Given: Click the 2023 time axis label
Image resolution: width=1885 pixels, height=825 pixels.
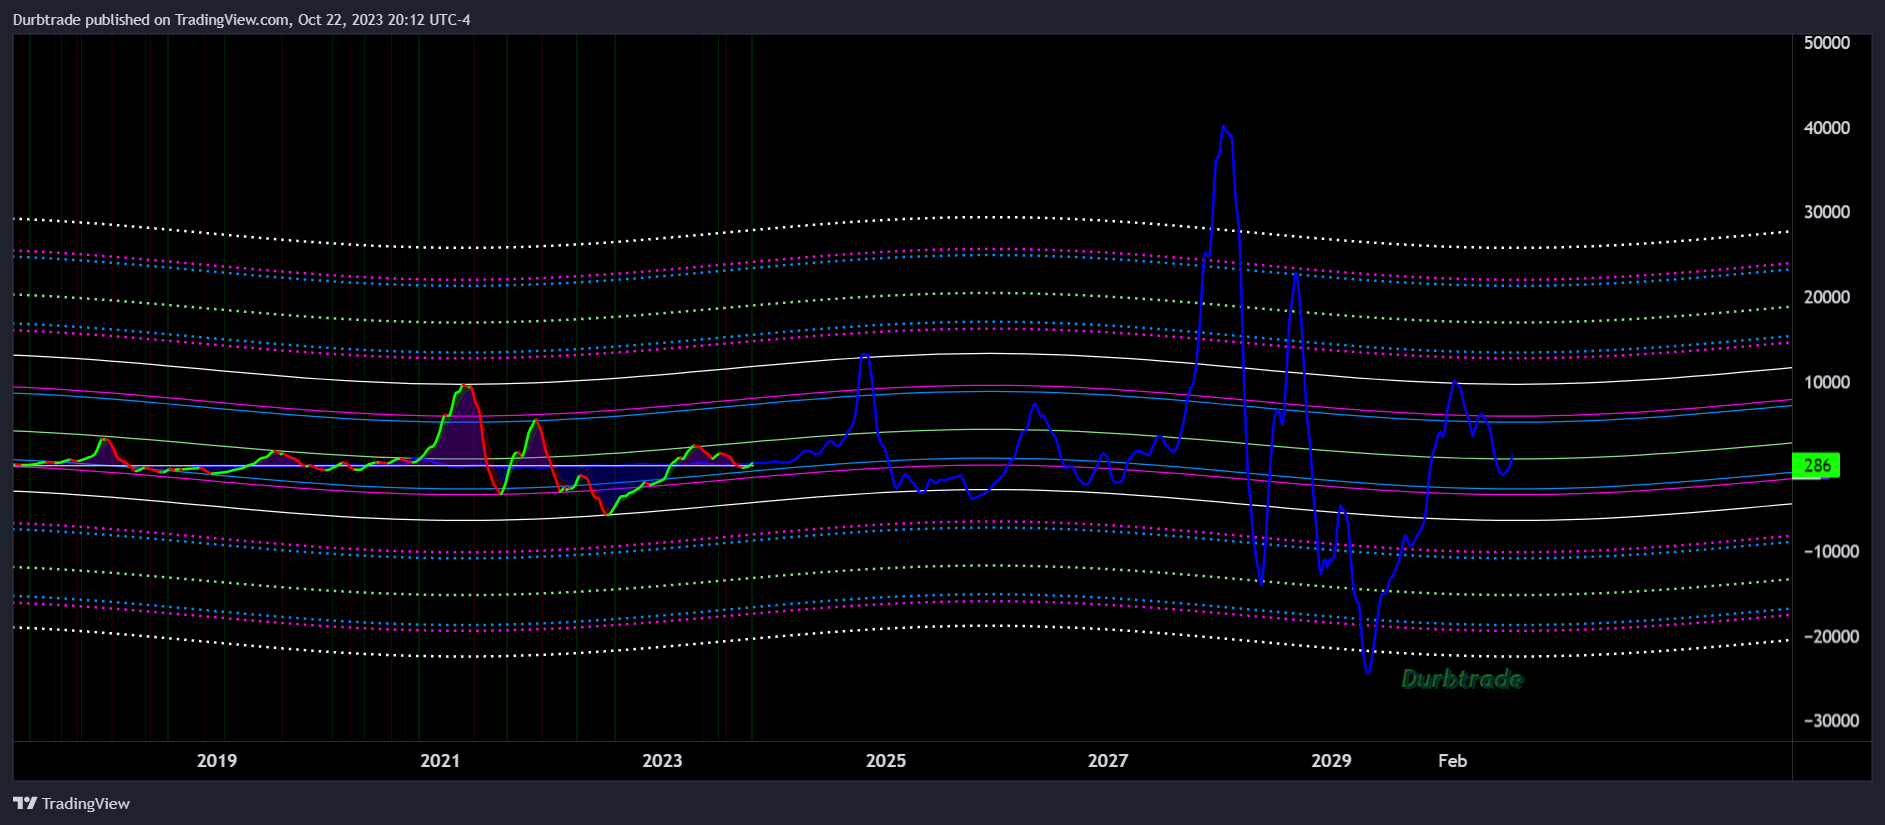Looking at the screenshot, I should 662,760.
